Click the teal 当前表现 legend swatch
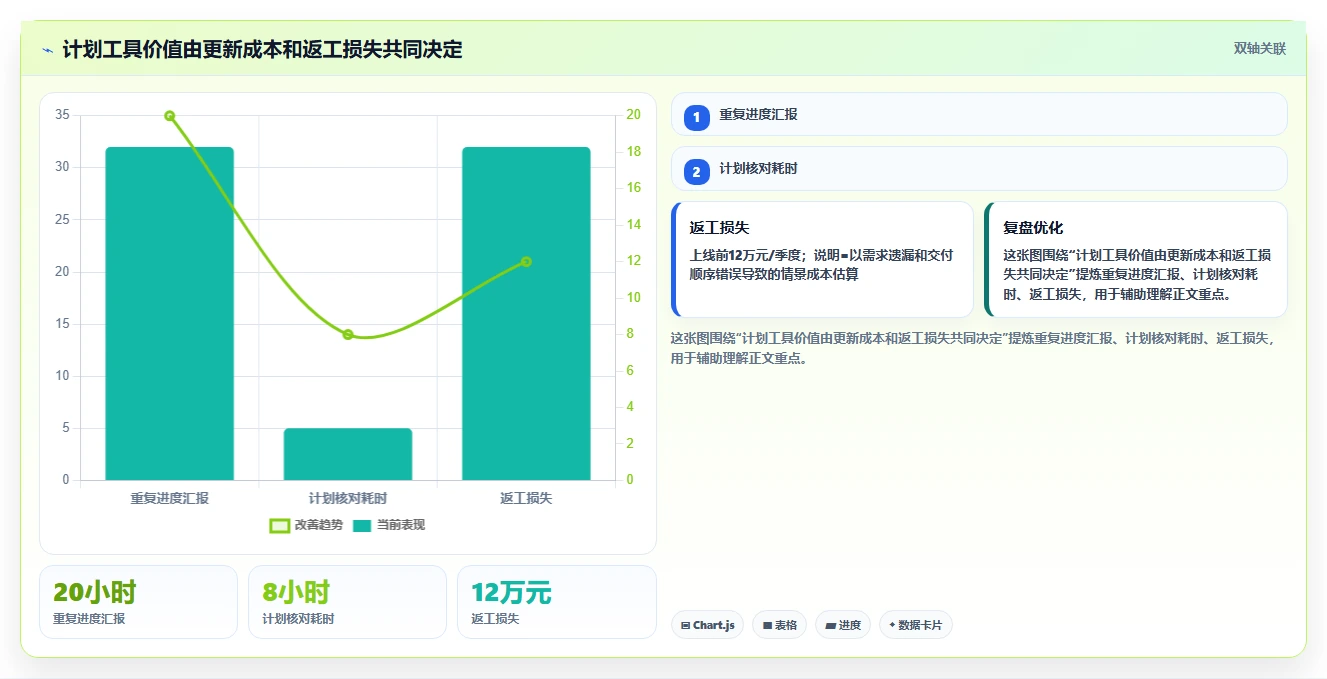This screenshot has width=1327, height=679. (362, 525)
